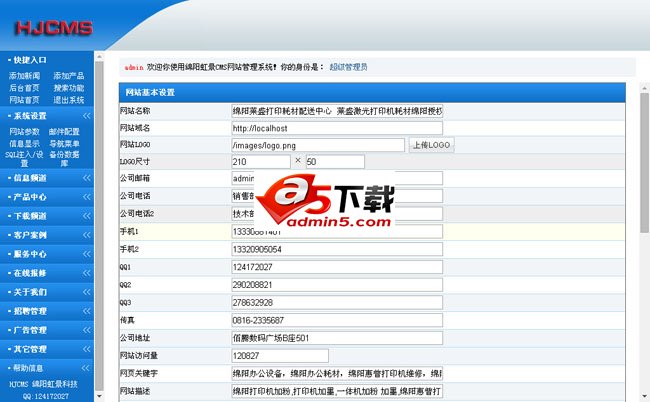
Task: Open 网站参数 under system settings
Action: [24, 132]
